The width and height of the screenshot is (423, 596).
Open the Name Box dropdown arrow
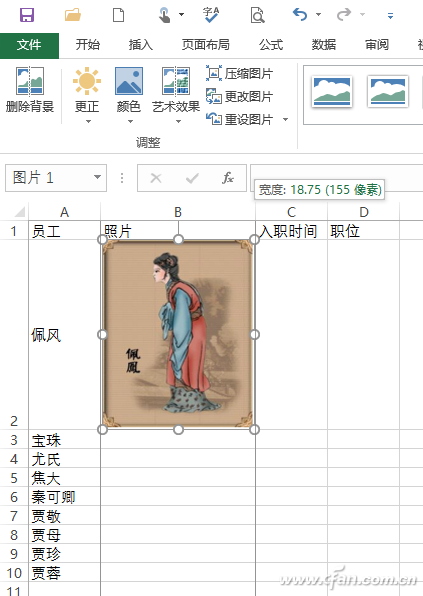[x=98, y=178]
